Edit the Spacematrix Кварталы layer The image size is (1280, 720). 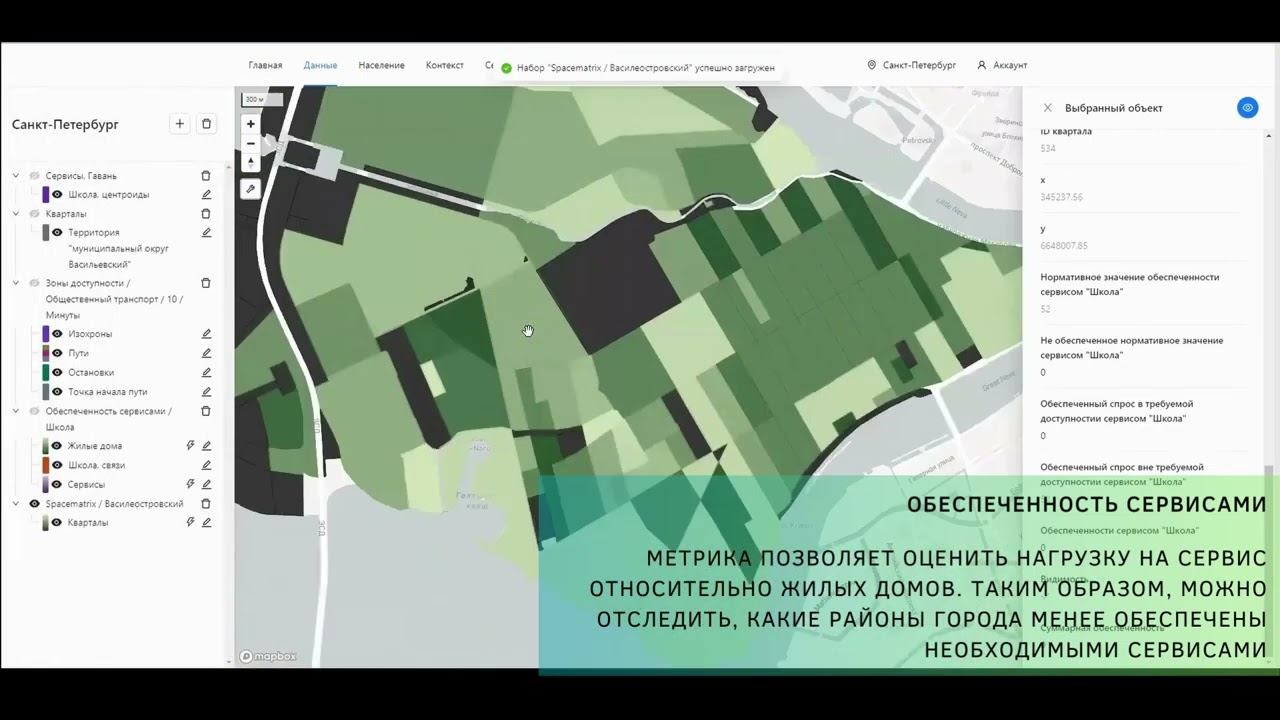click(206, 523)
